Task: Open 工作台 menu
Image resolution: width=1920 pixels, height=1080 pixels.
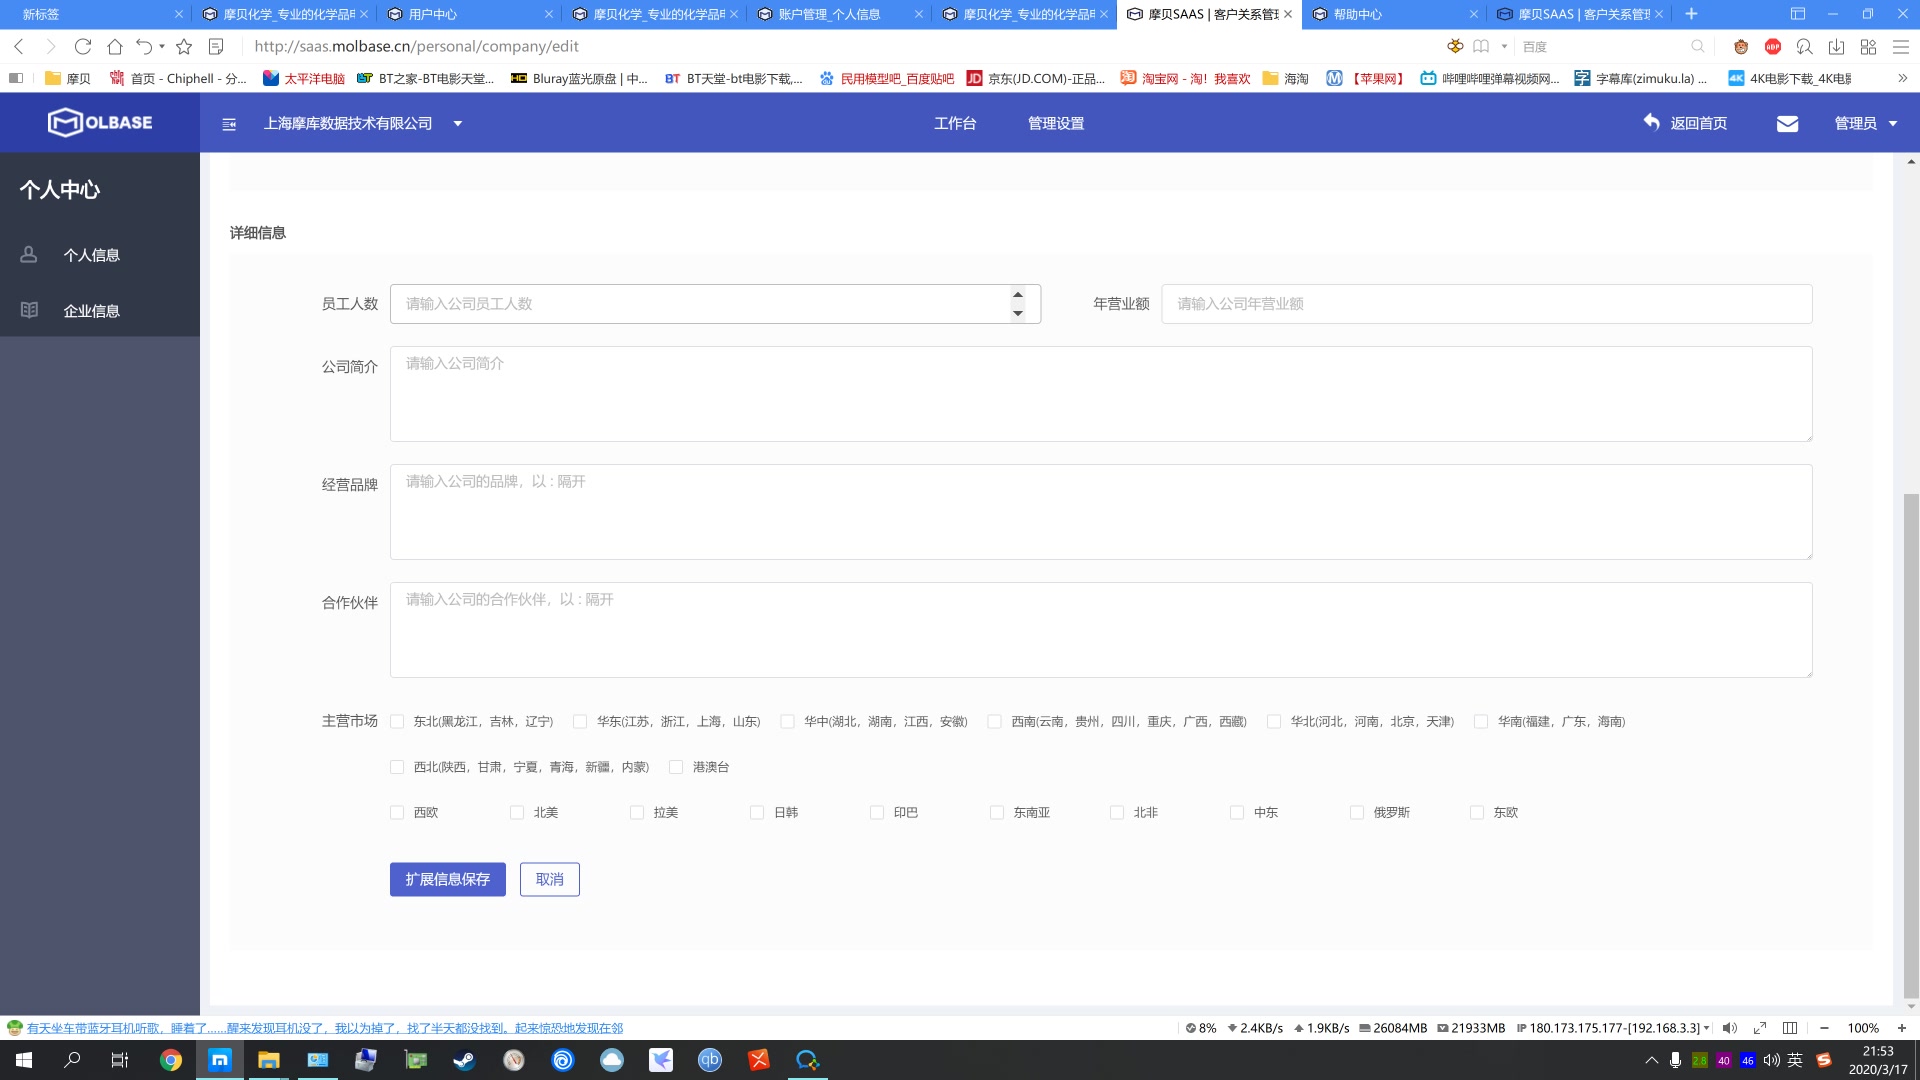Action: 955,123
